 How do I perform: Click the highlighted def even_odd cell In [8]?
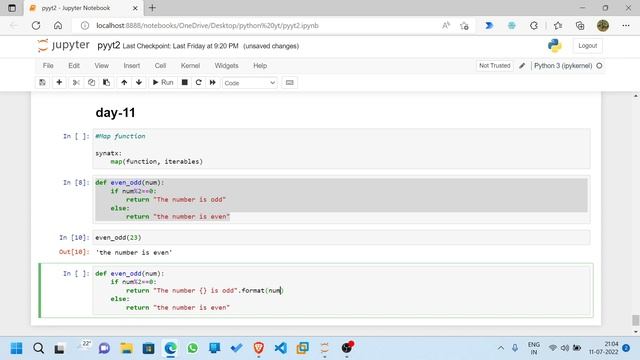[x=341, y=200]
